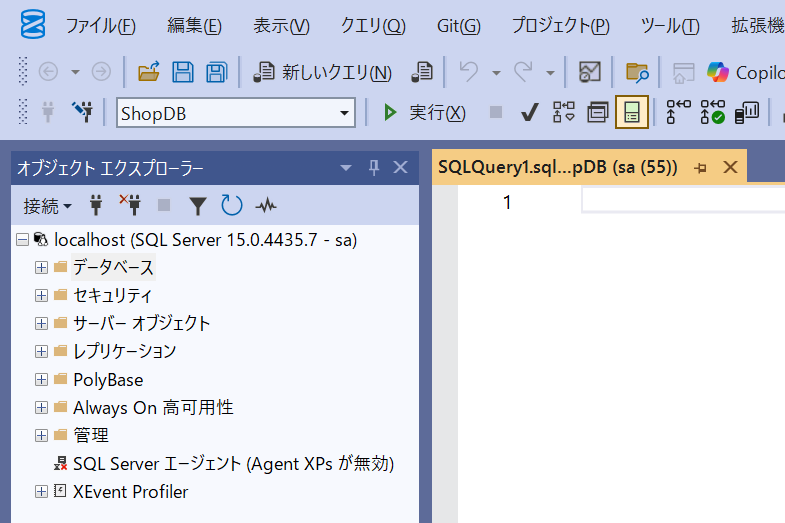
Task: Open the クエリ(Q) menu
Action: pyautogui.click(x=373, y=26)
